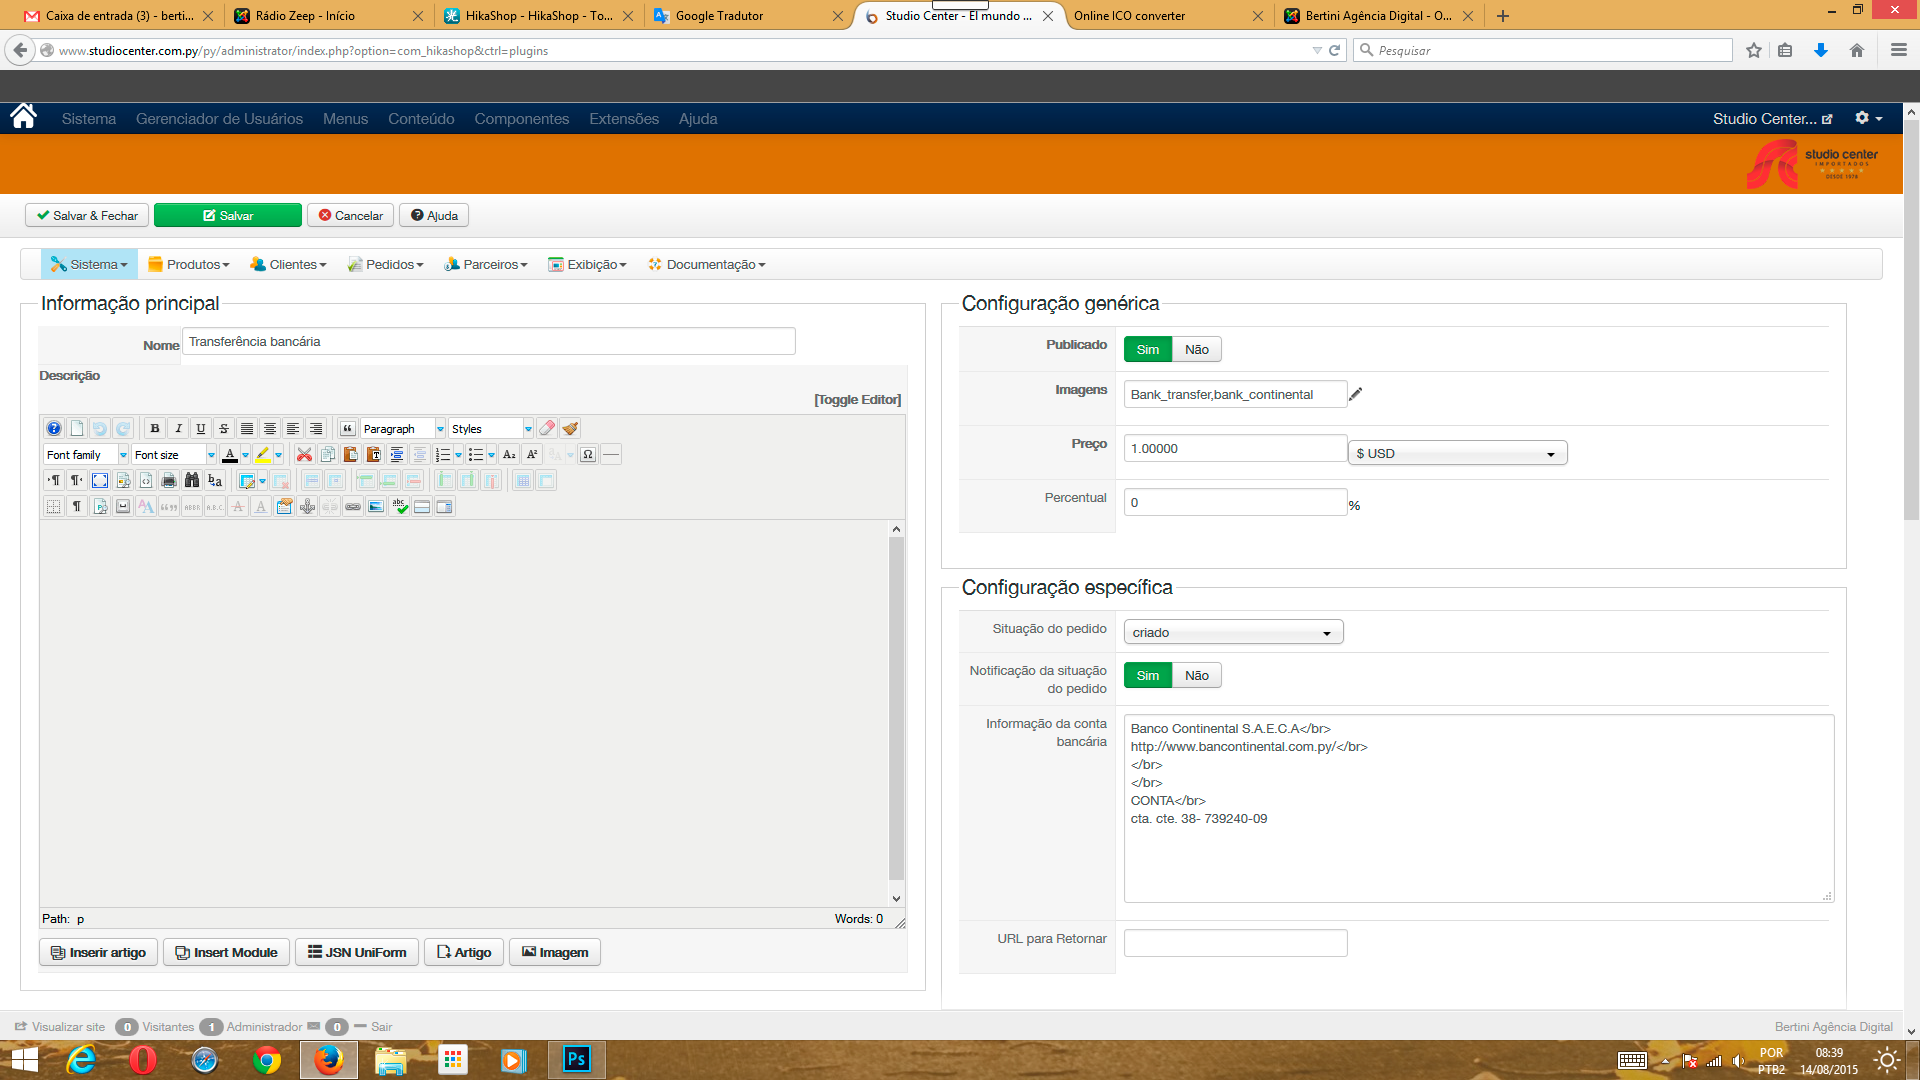Click the Toggle Editor link

pos(857,399)
